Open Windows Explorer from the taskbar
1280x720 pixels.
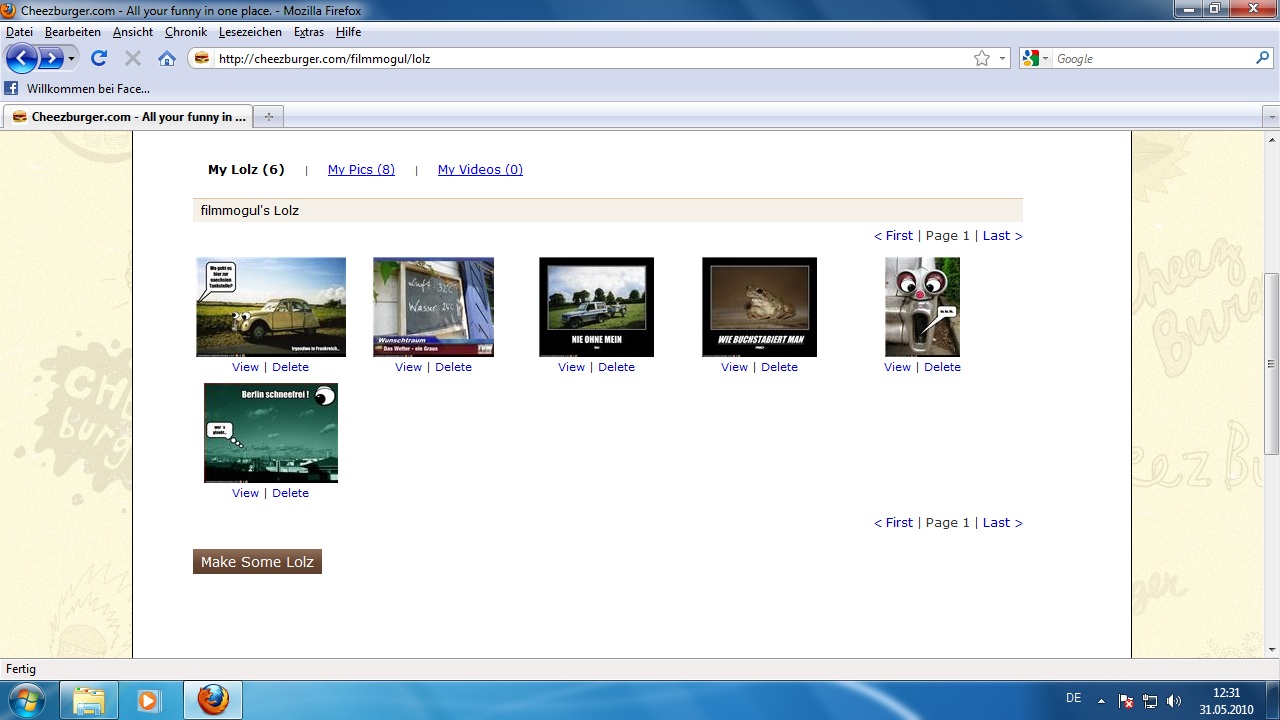pos(89,700)
